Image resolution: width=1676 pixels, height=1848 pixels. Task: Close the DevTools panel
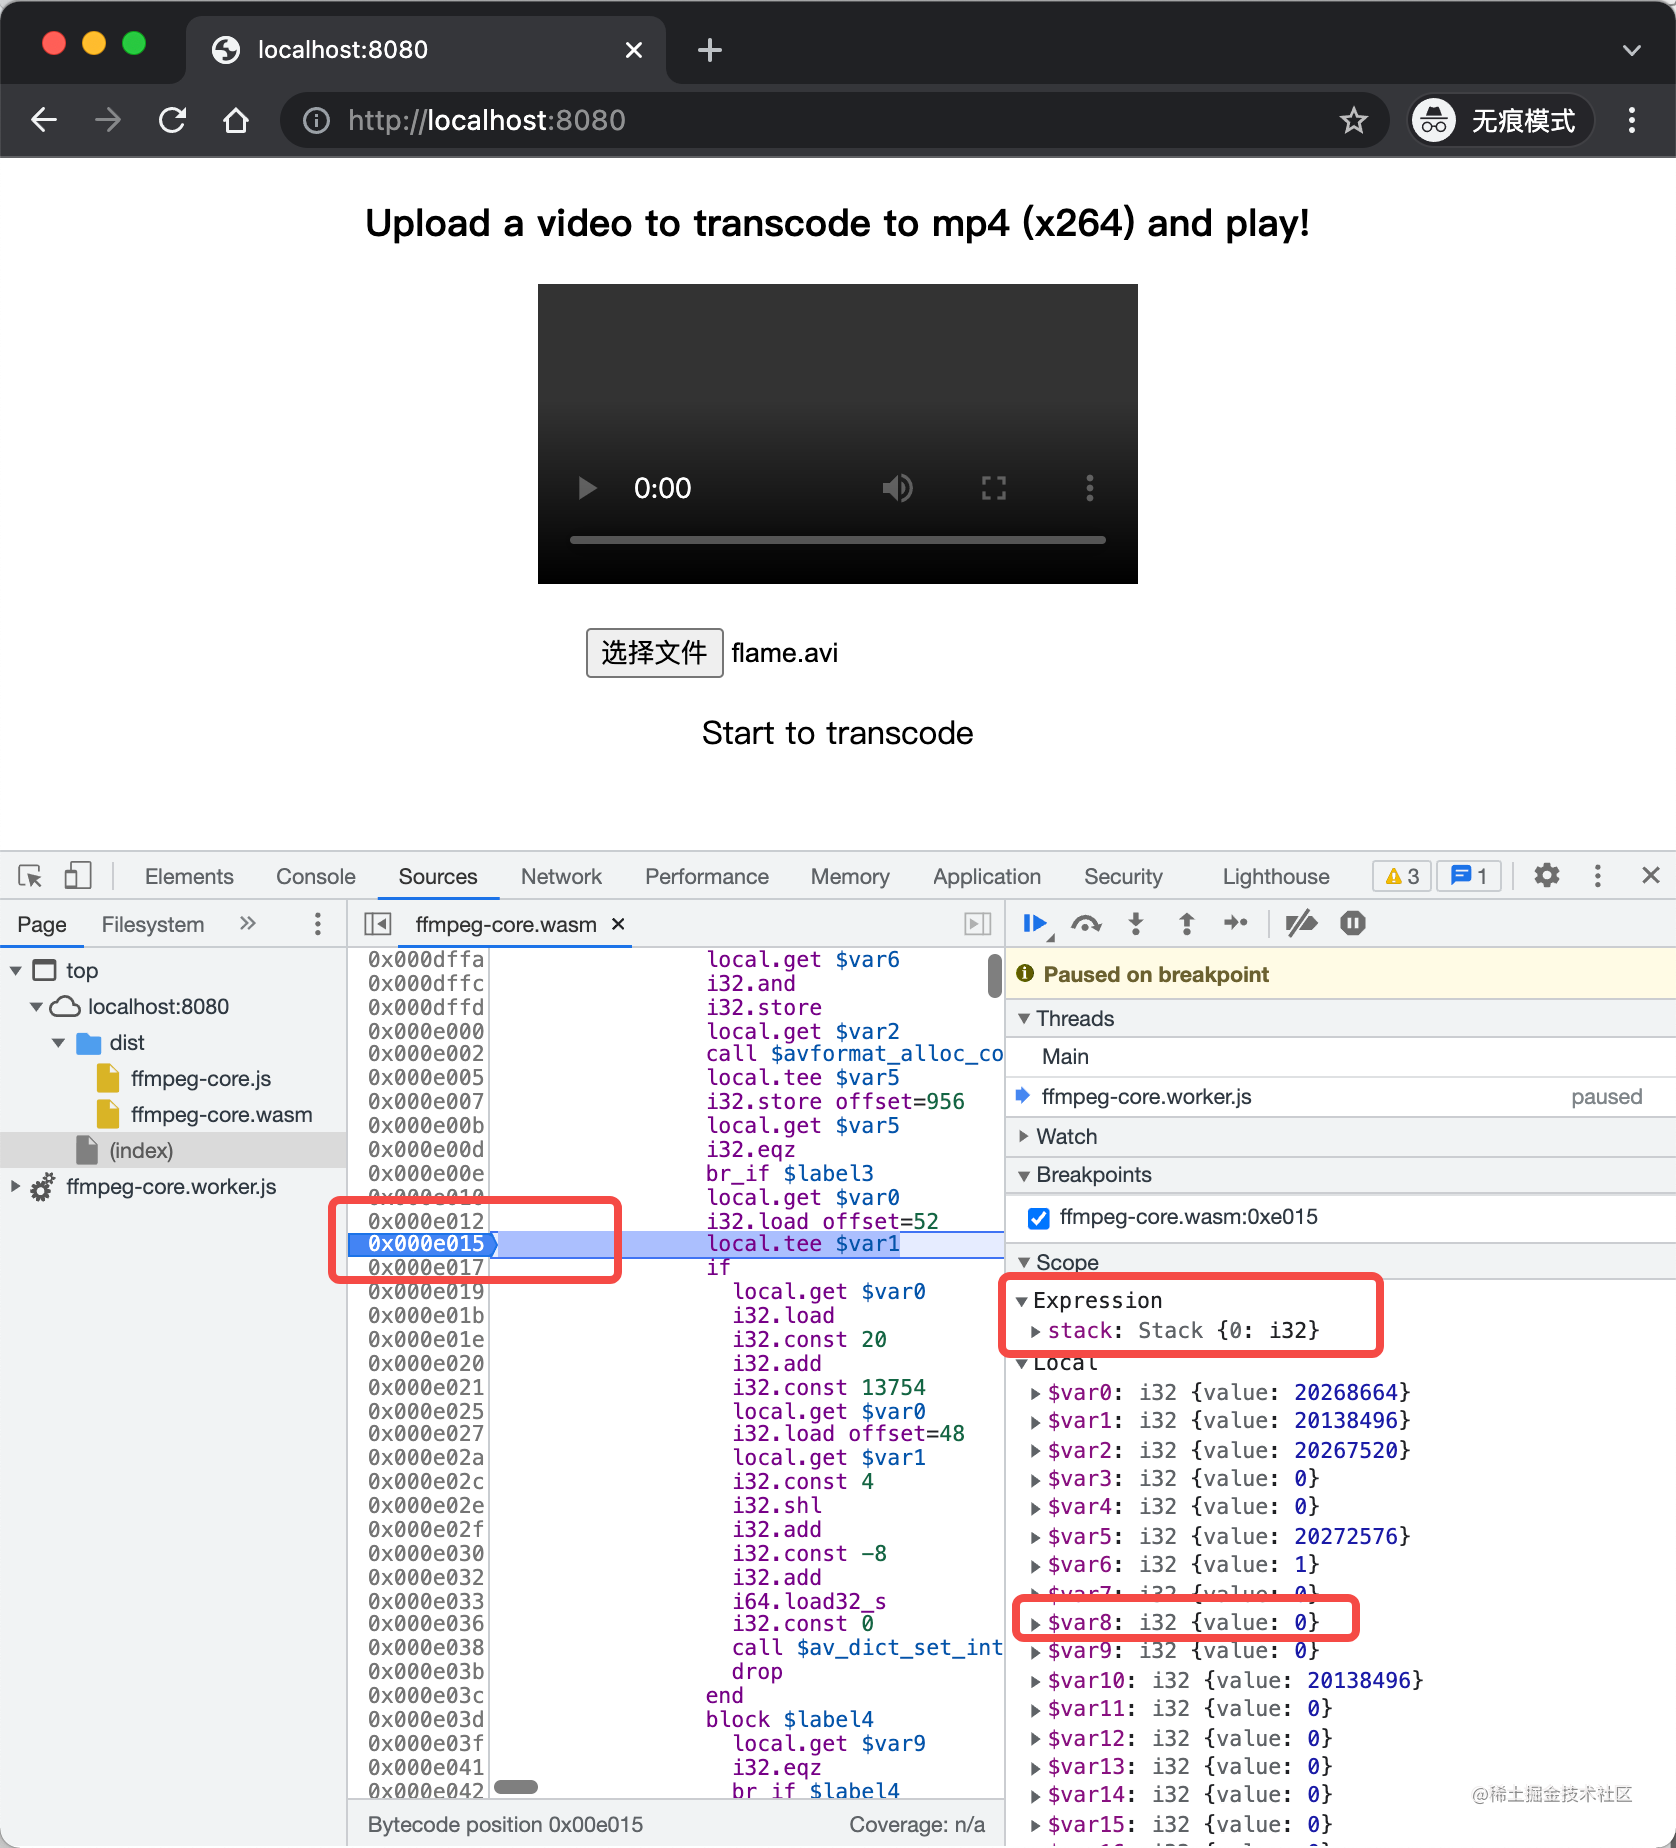1651,876
